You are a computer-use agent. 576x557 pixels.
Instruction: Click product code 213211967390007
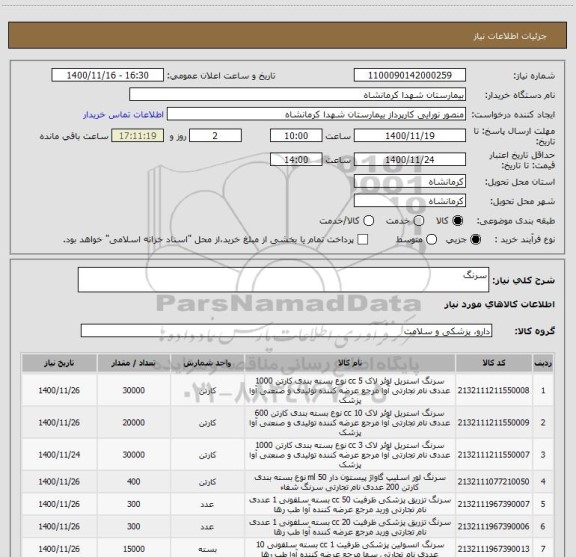(x=493, y=504)
